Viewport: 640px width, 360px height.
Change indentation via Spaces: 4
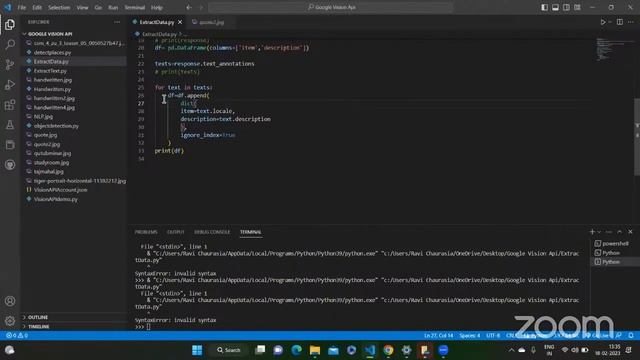[470, 335]
